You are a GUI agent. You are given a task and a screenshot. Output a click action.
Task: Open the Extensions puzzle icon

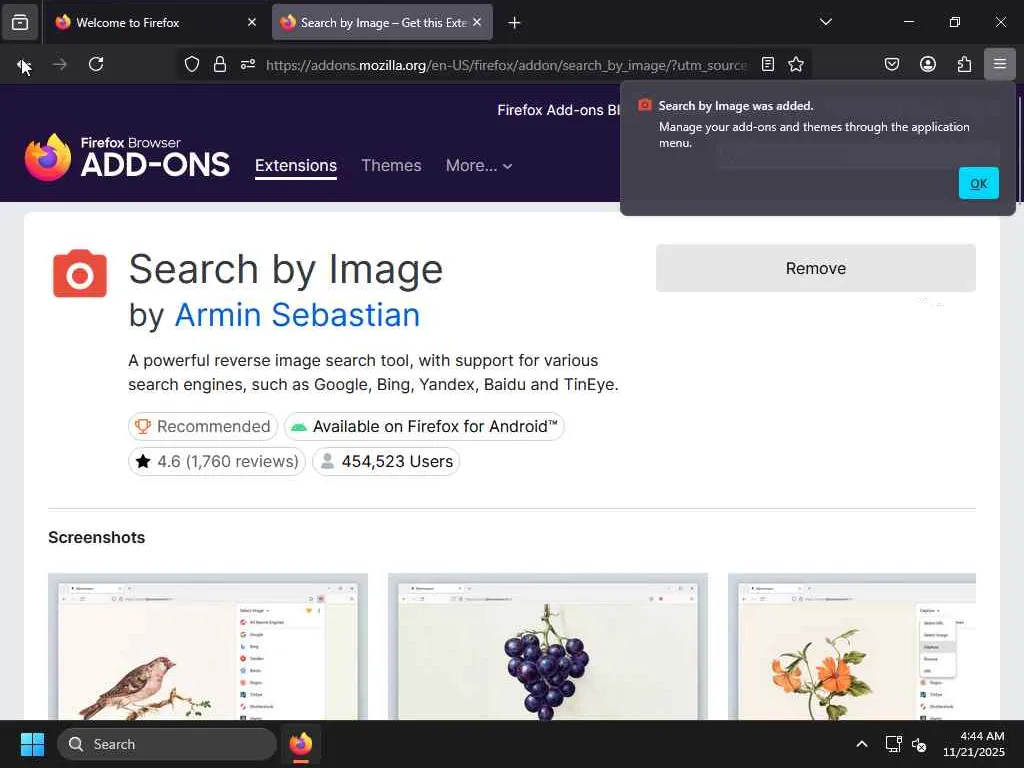tap(964, 64)
